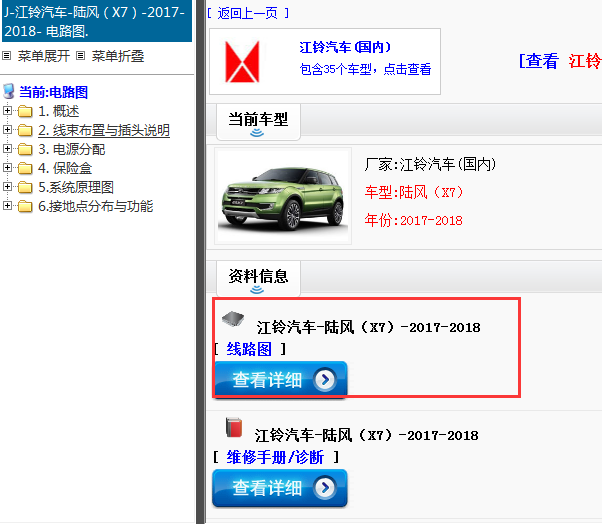Expand the 1. 概述 tree node

pos(7,111)
